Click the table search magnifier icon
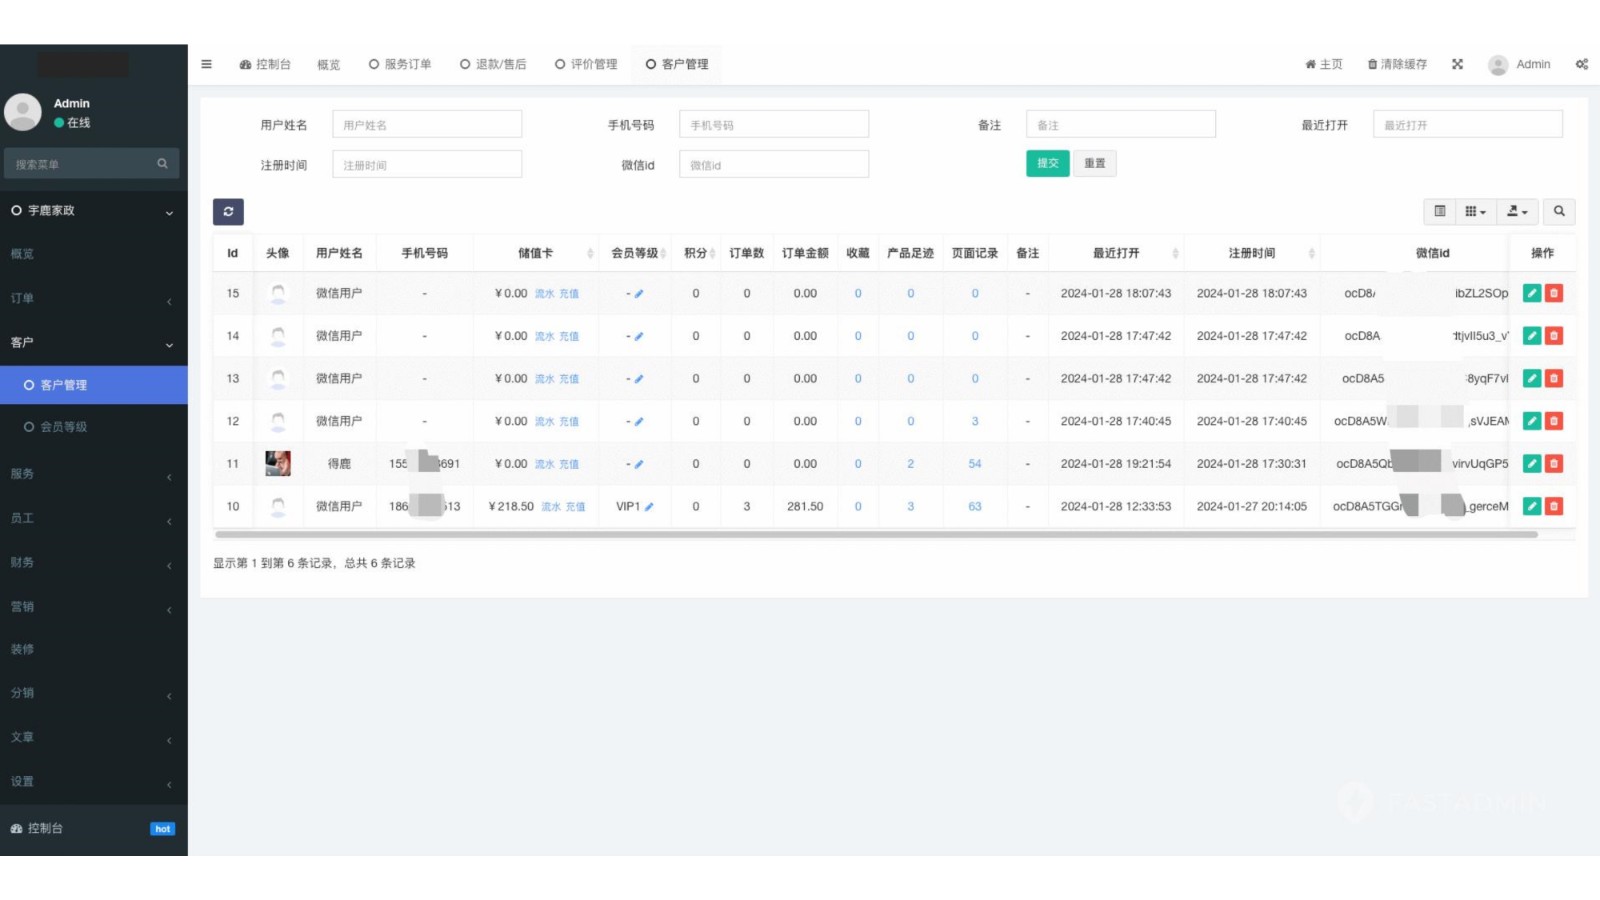The width and height of the screenshot is (1600, 900). pos(1559,211)
